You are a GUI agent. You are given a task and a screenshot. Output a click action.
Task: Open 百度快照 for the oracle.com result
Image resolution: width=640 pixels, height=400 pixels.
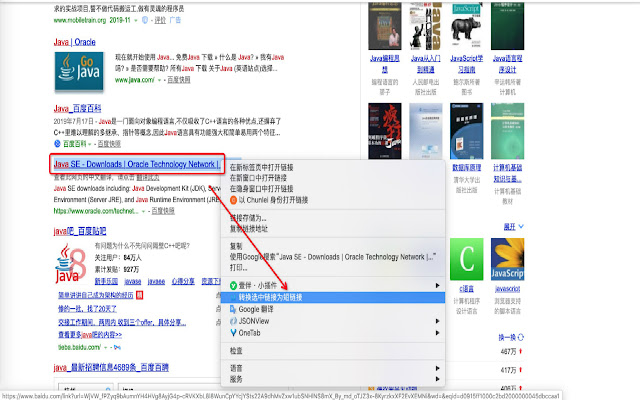click(x=163, y=211)
